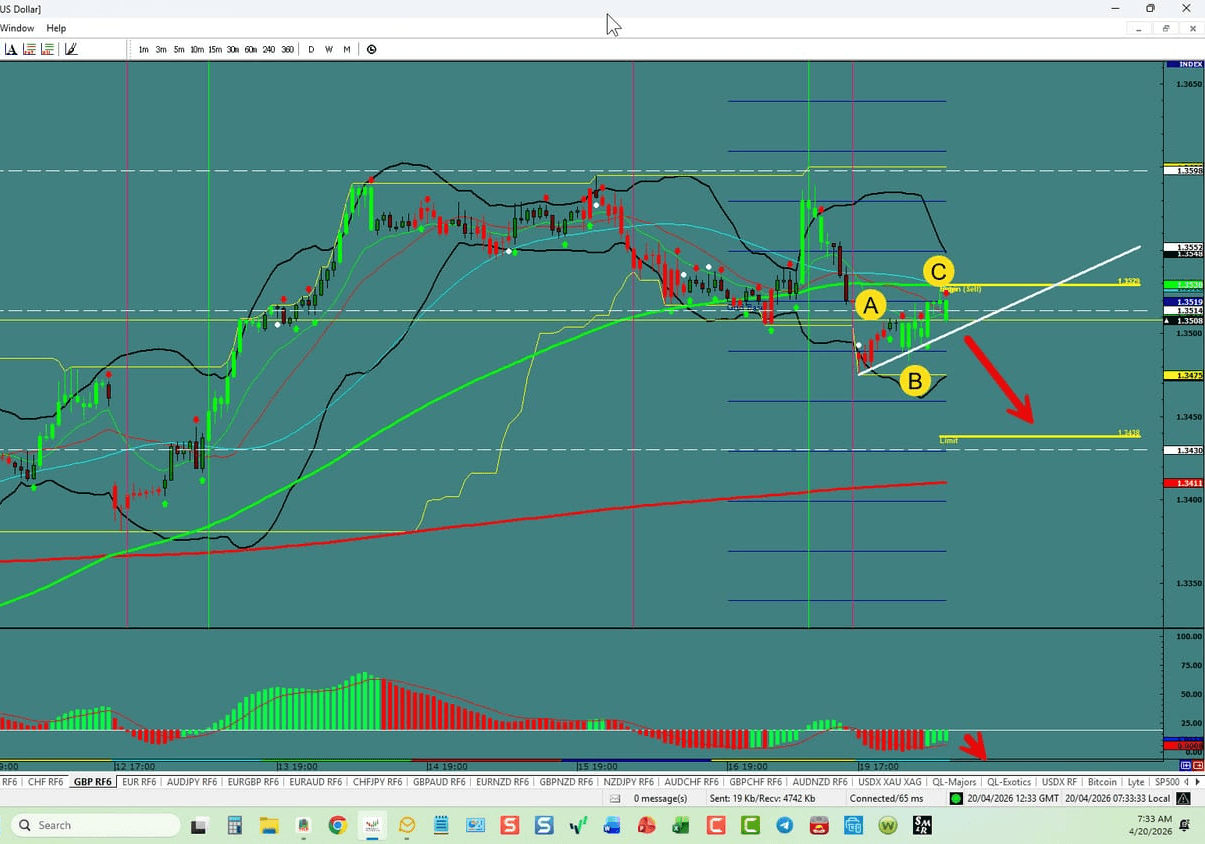
Task: Open the second chart-list toolbar icon
Action: click(x=30, y=49)
